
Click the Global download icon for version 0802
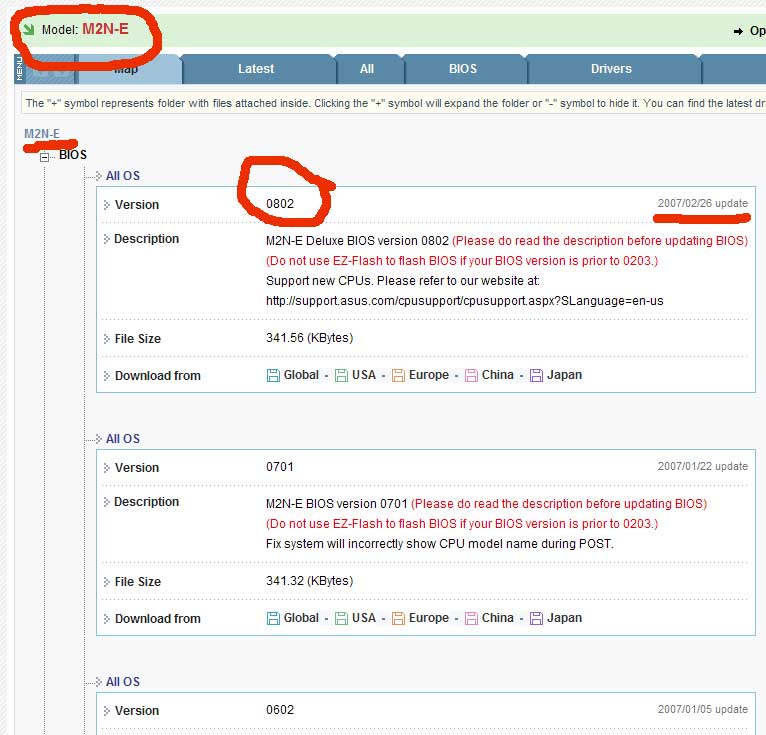click(273, 376)
